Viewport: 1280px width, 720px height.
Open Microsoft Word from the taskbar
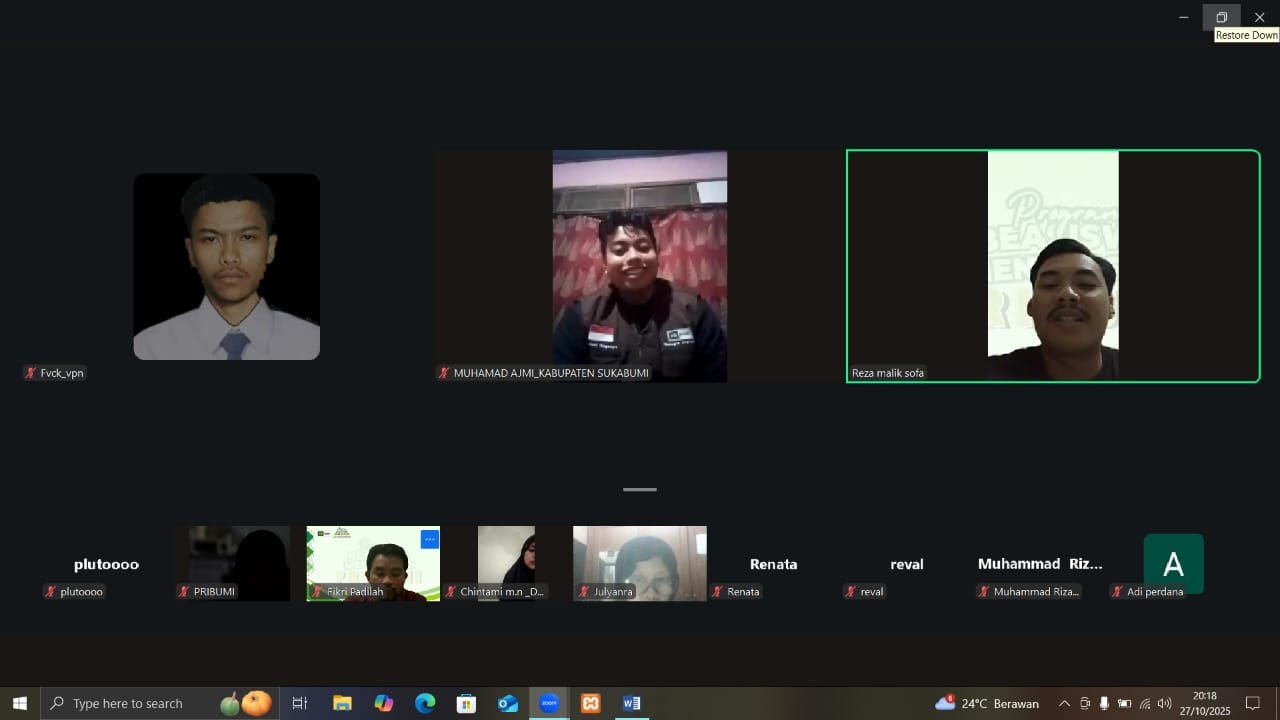point(631,703)
